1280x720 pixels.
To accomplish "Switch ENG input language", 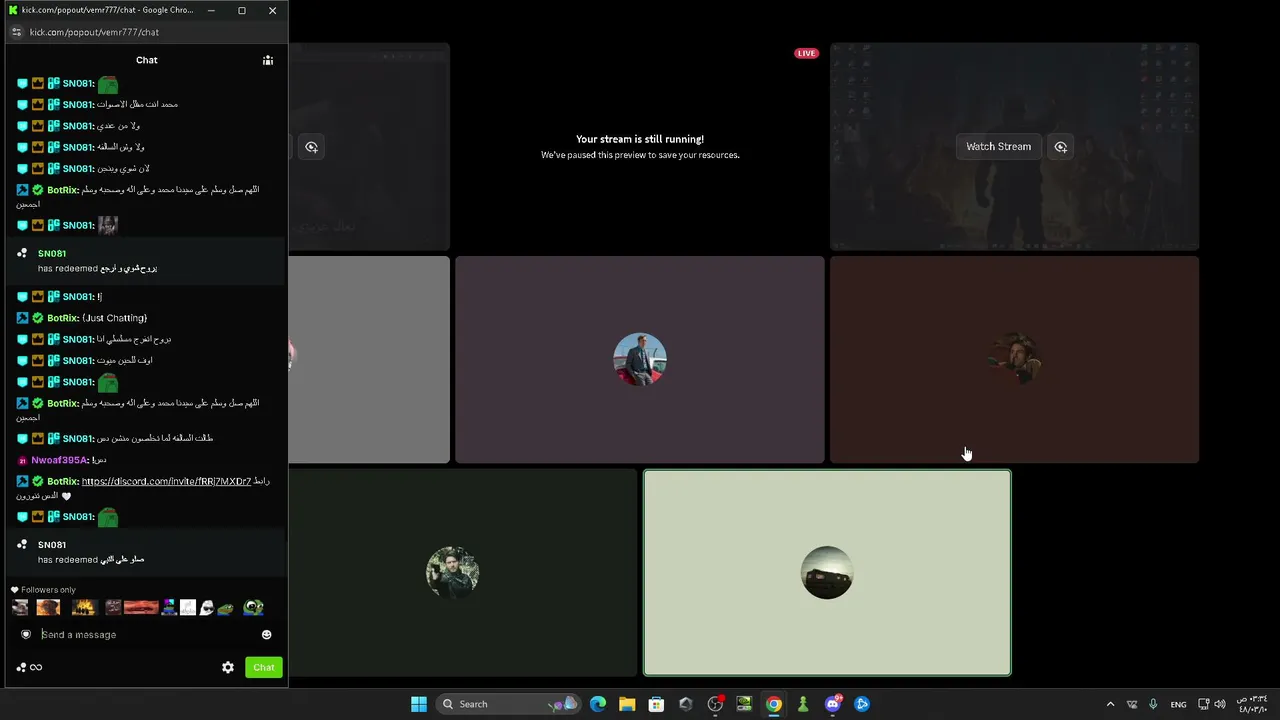I will click(1178, 704).
